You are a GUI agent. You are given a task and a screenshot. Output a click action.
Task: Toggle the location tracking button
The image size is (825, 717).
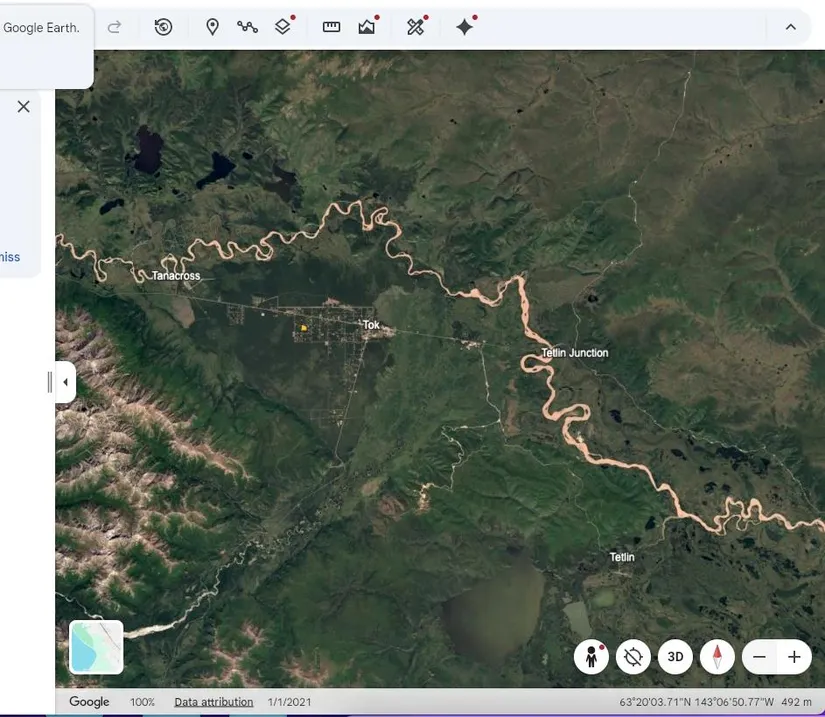click(x=633, y=657)
